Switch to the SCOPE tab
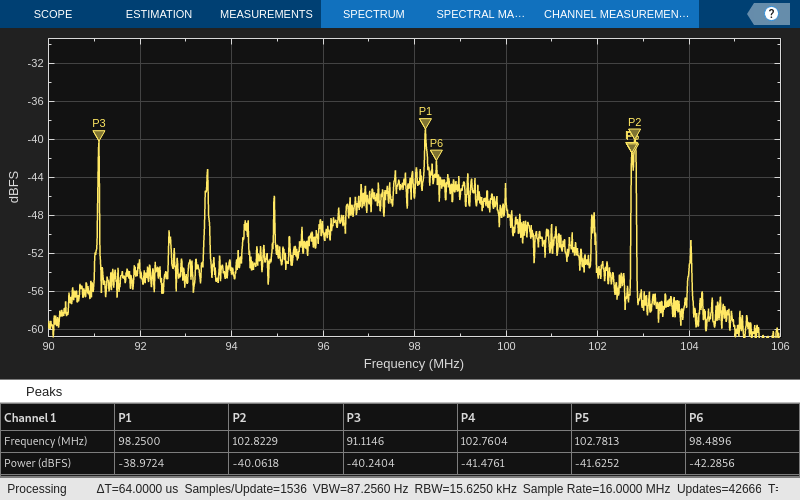 (53, 14)
